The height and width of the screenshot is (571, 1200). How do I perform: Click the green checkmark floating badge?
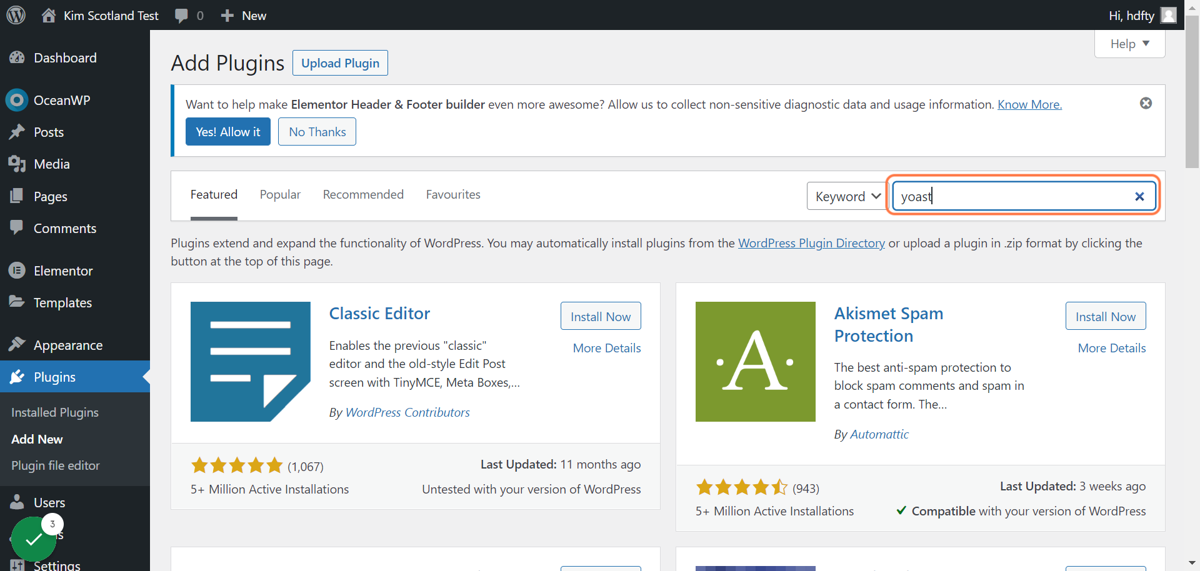[x=33, y=539]
